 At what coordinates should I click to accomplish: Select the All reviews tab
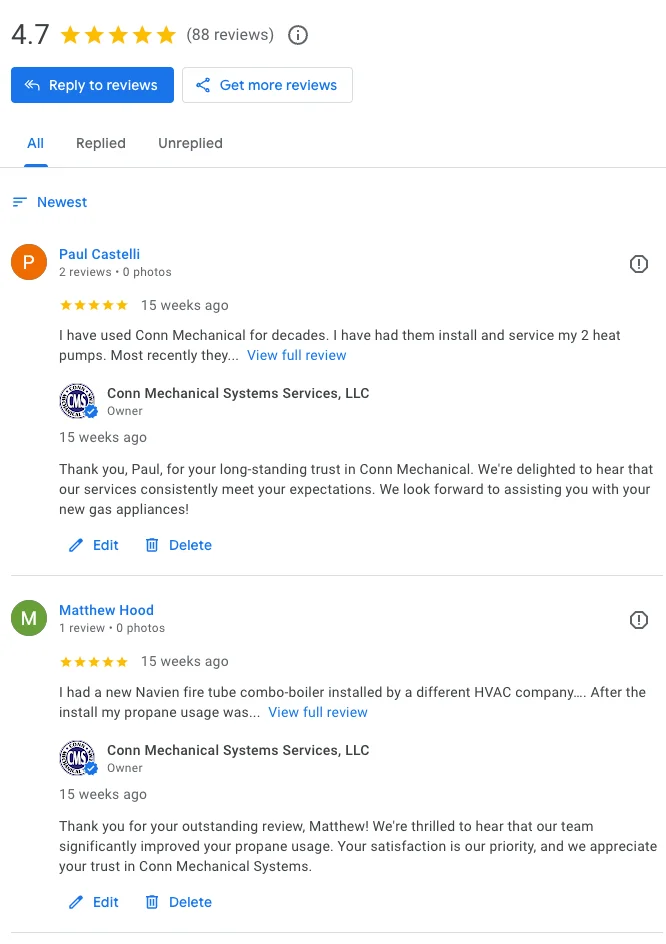[x=35, y=143]
